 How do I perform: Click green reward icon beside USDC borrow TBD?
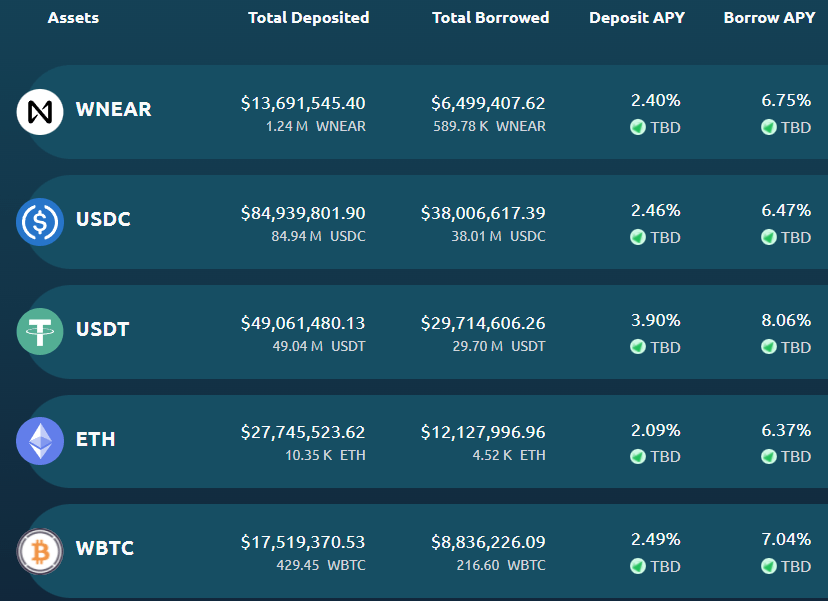pos(769,237)
